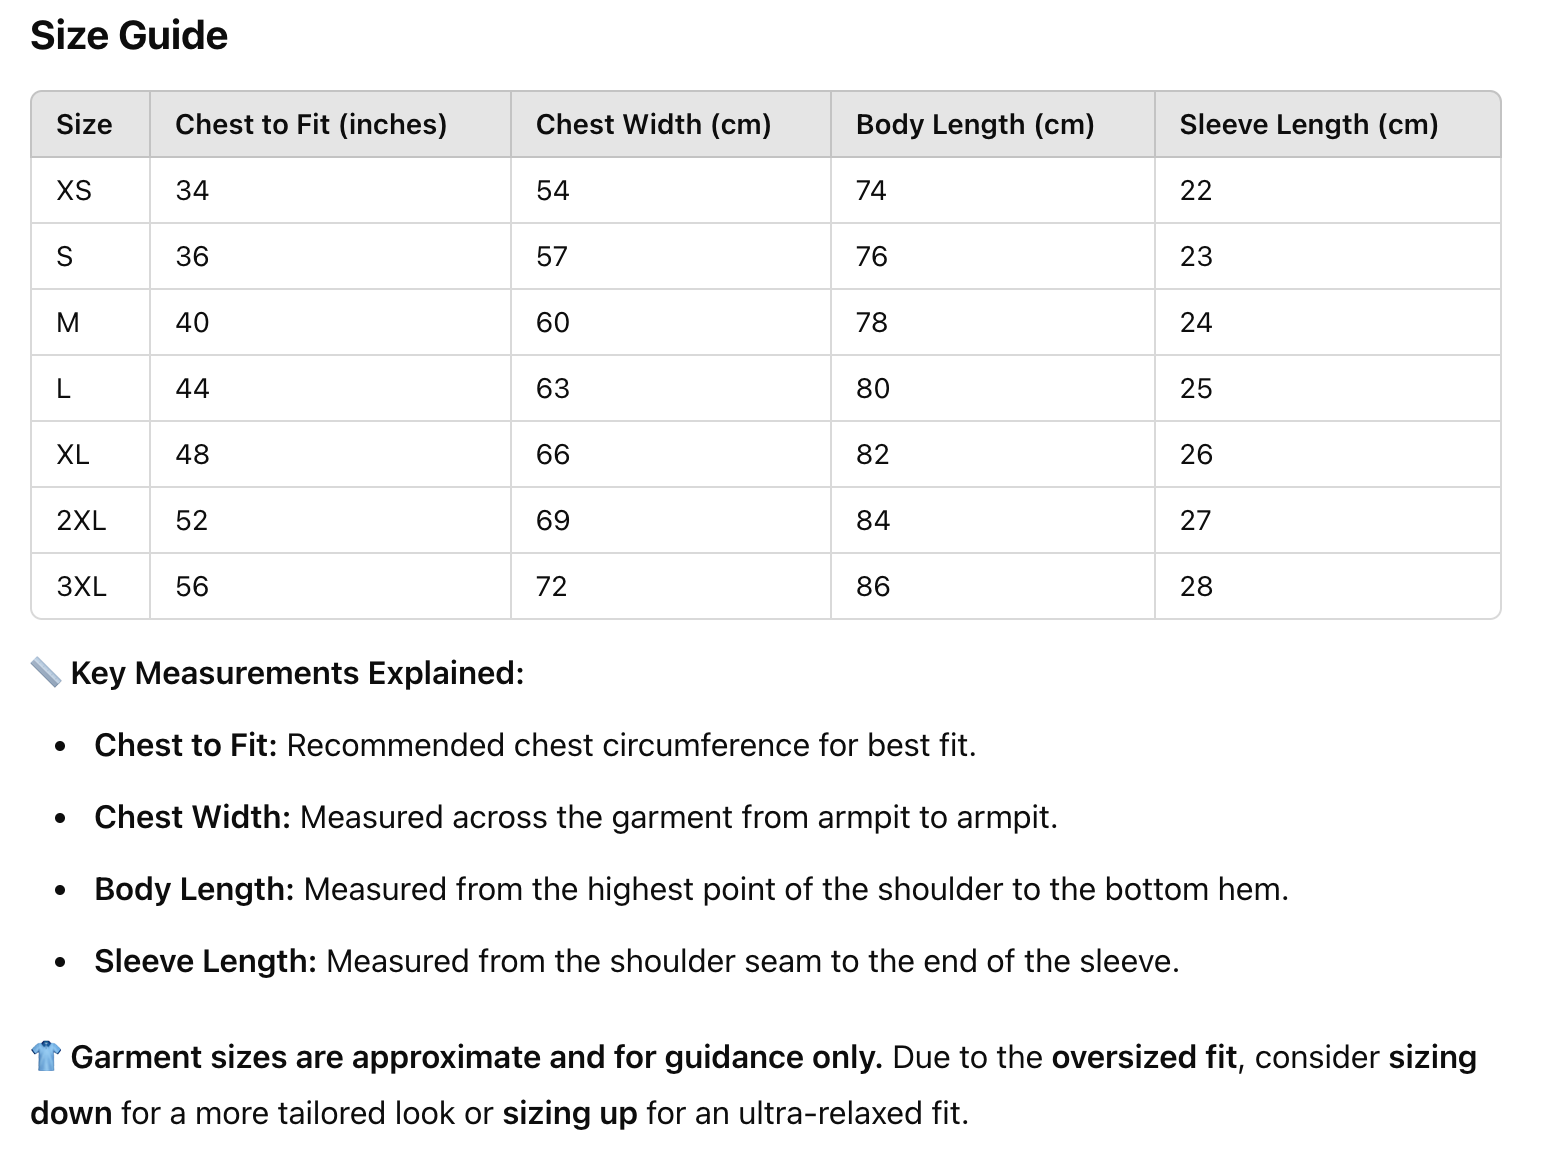Select the XS size row label
The width and height of the screenshot is (1560, 1152).
pos(74,191)
